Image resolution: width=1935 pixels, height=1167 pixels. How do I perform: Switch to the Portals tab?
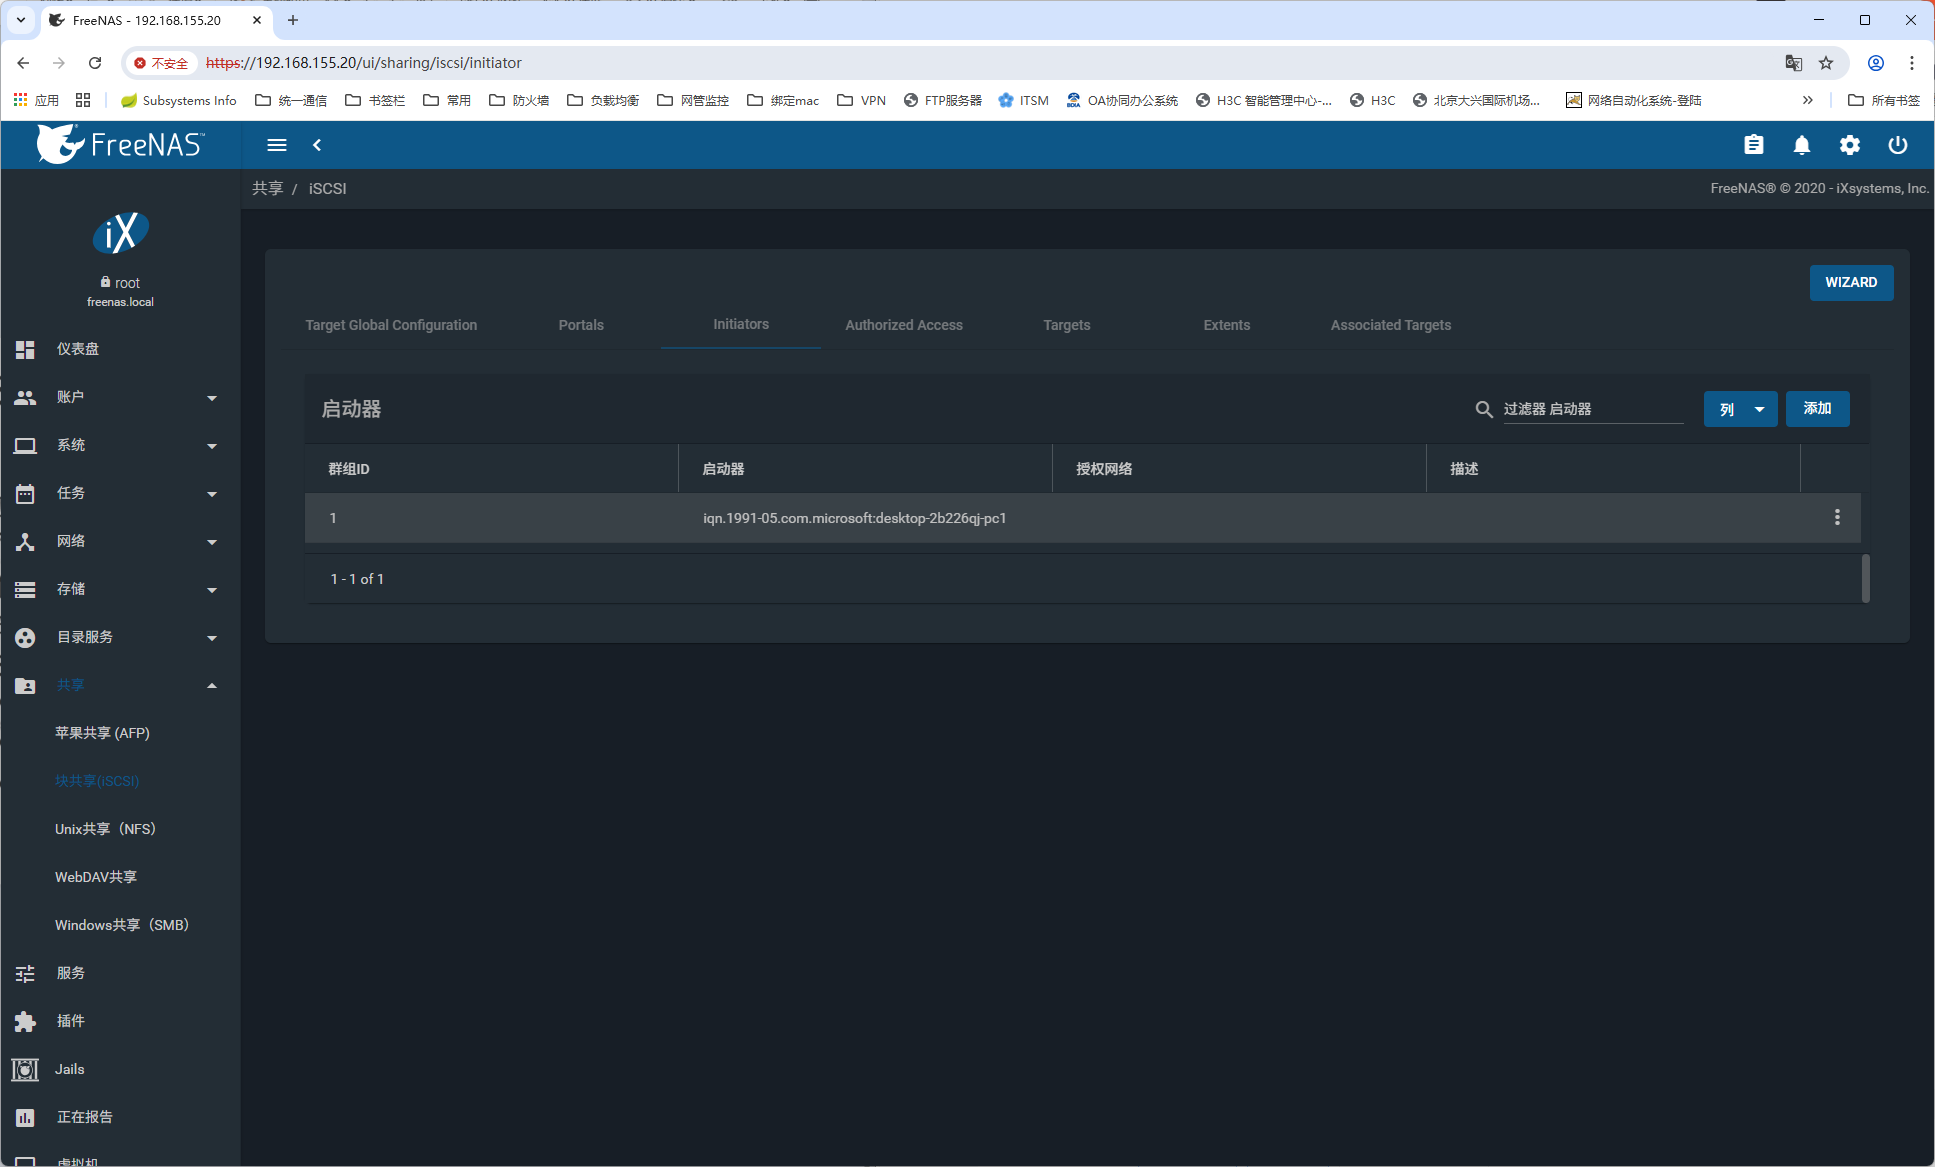pos(581,325)
